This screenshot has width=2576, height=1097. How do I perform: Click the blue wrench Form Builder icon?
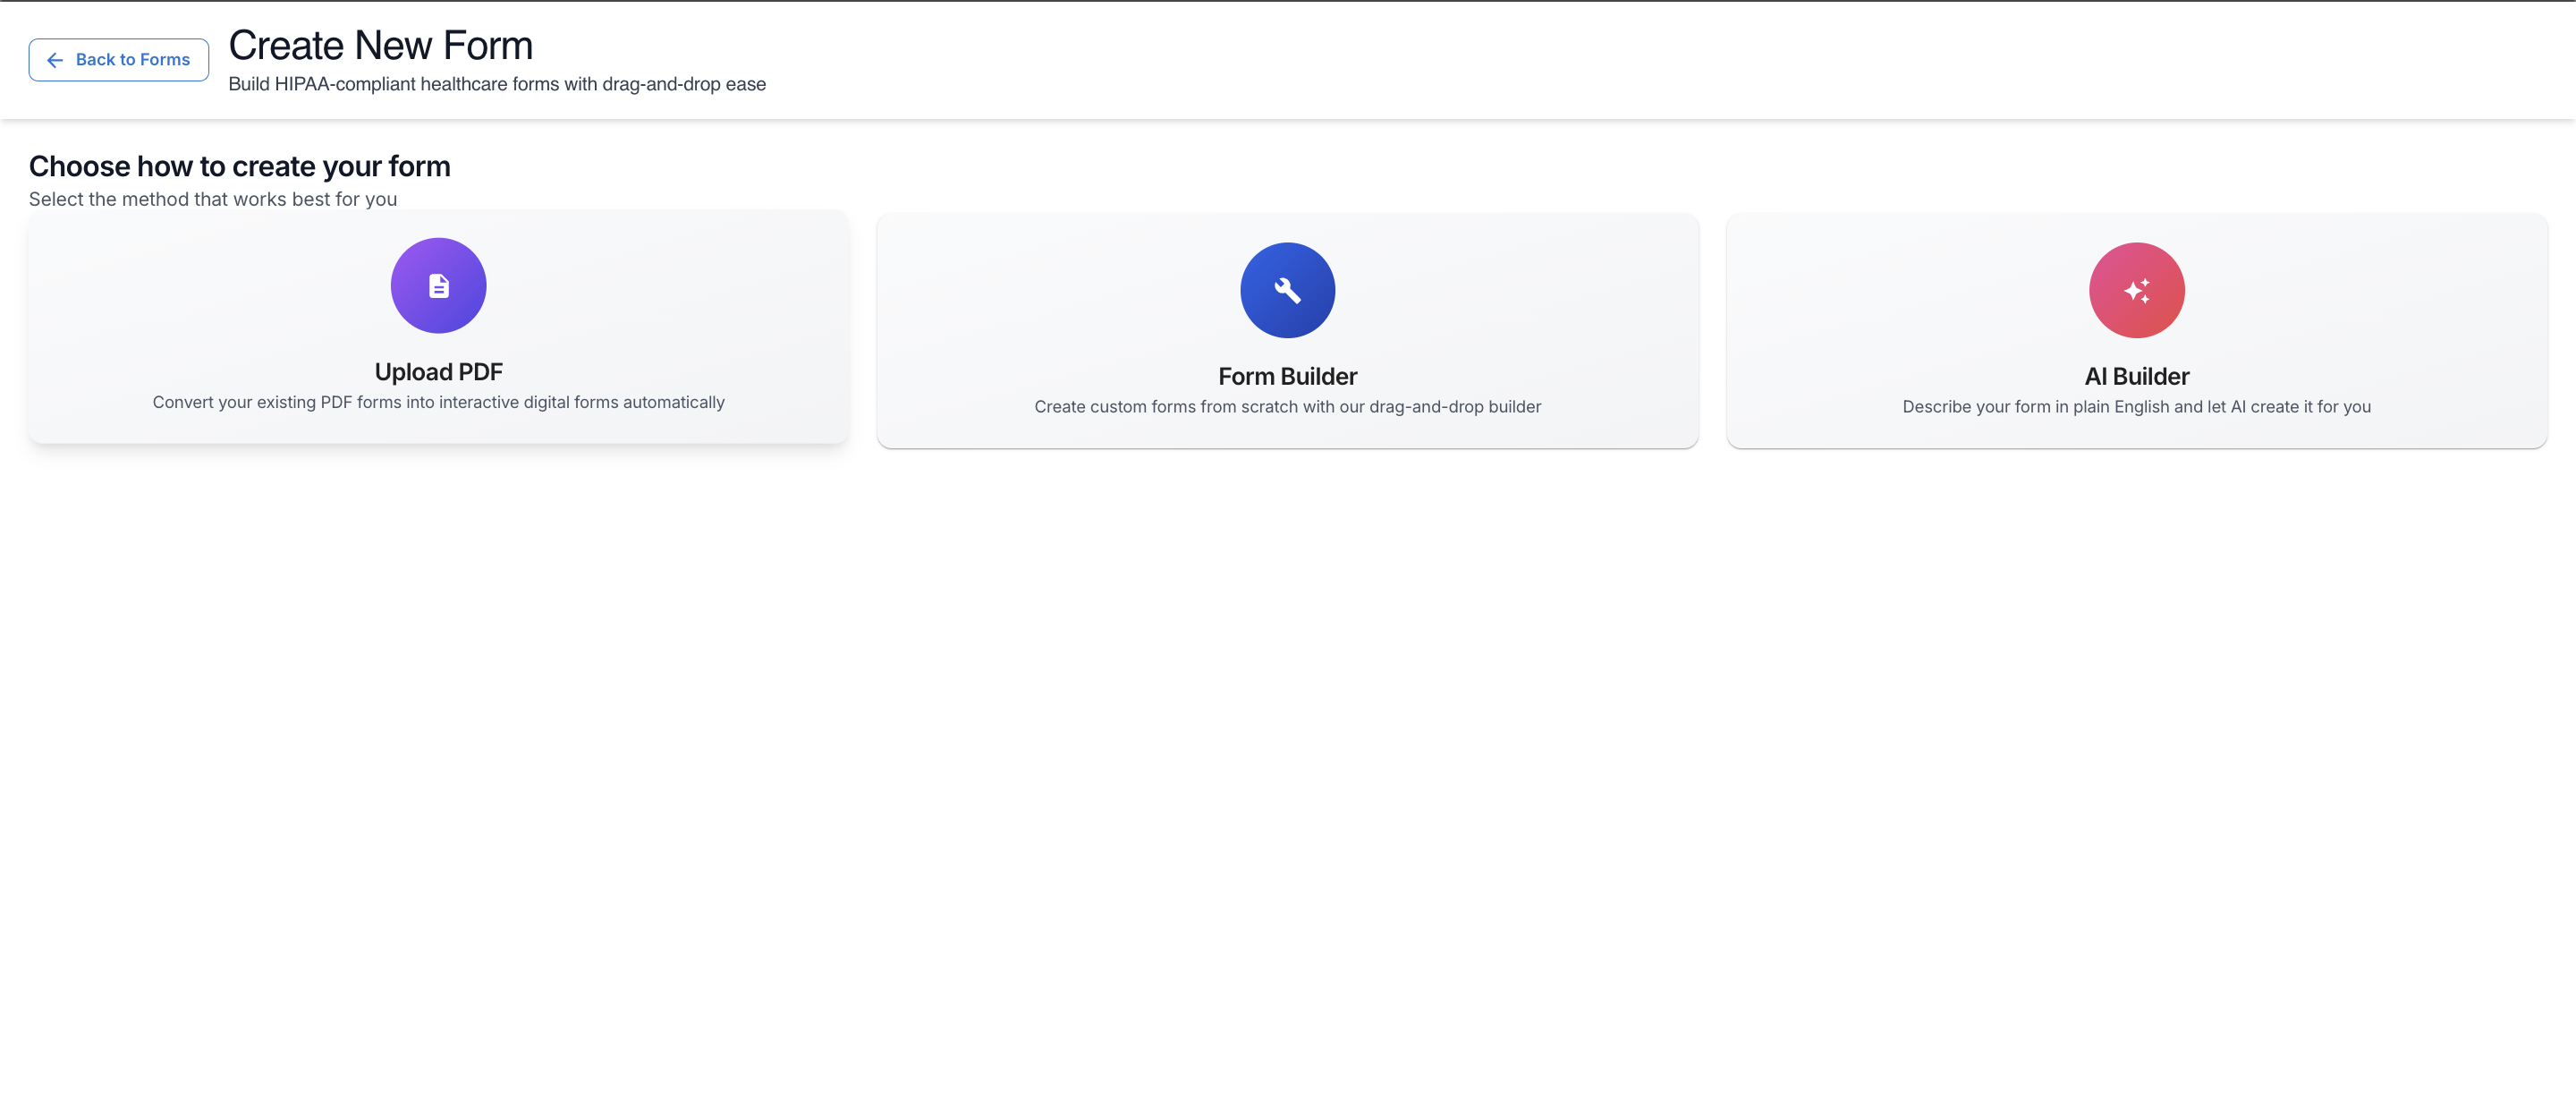point(1287,290)
